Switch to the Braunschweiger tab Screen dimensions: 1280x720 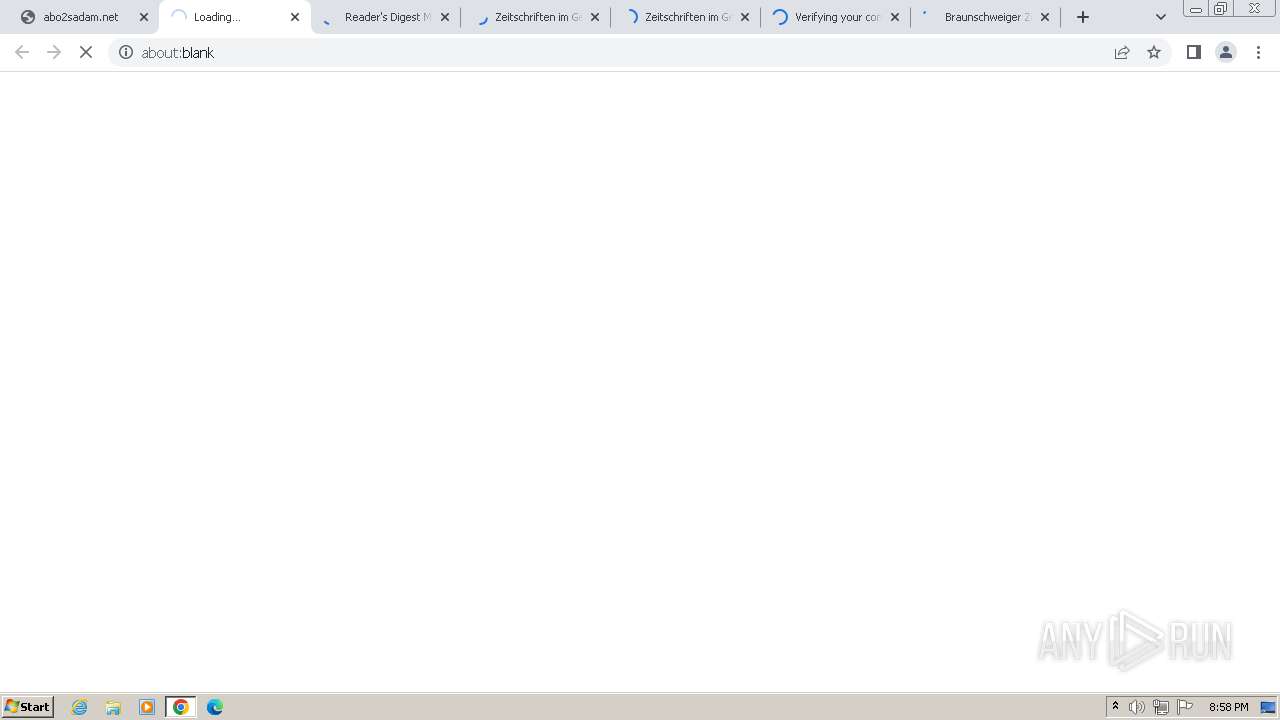click(x=988, y=17)
